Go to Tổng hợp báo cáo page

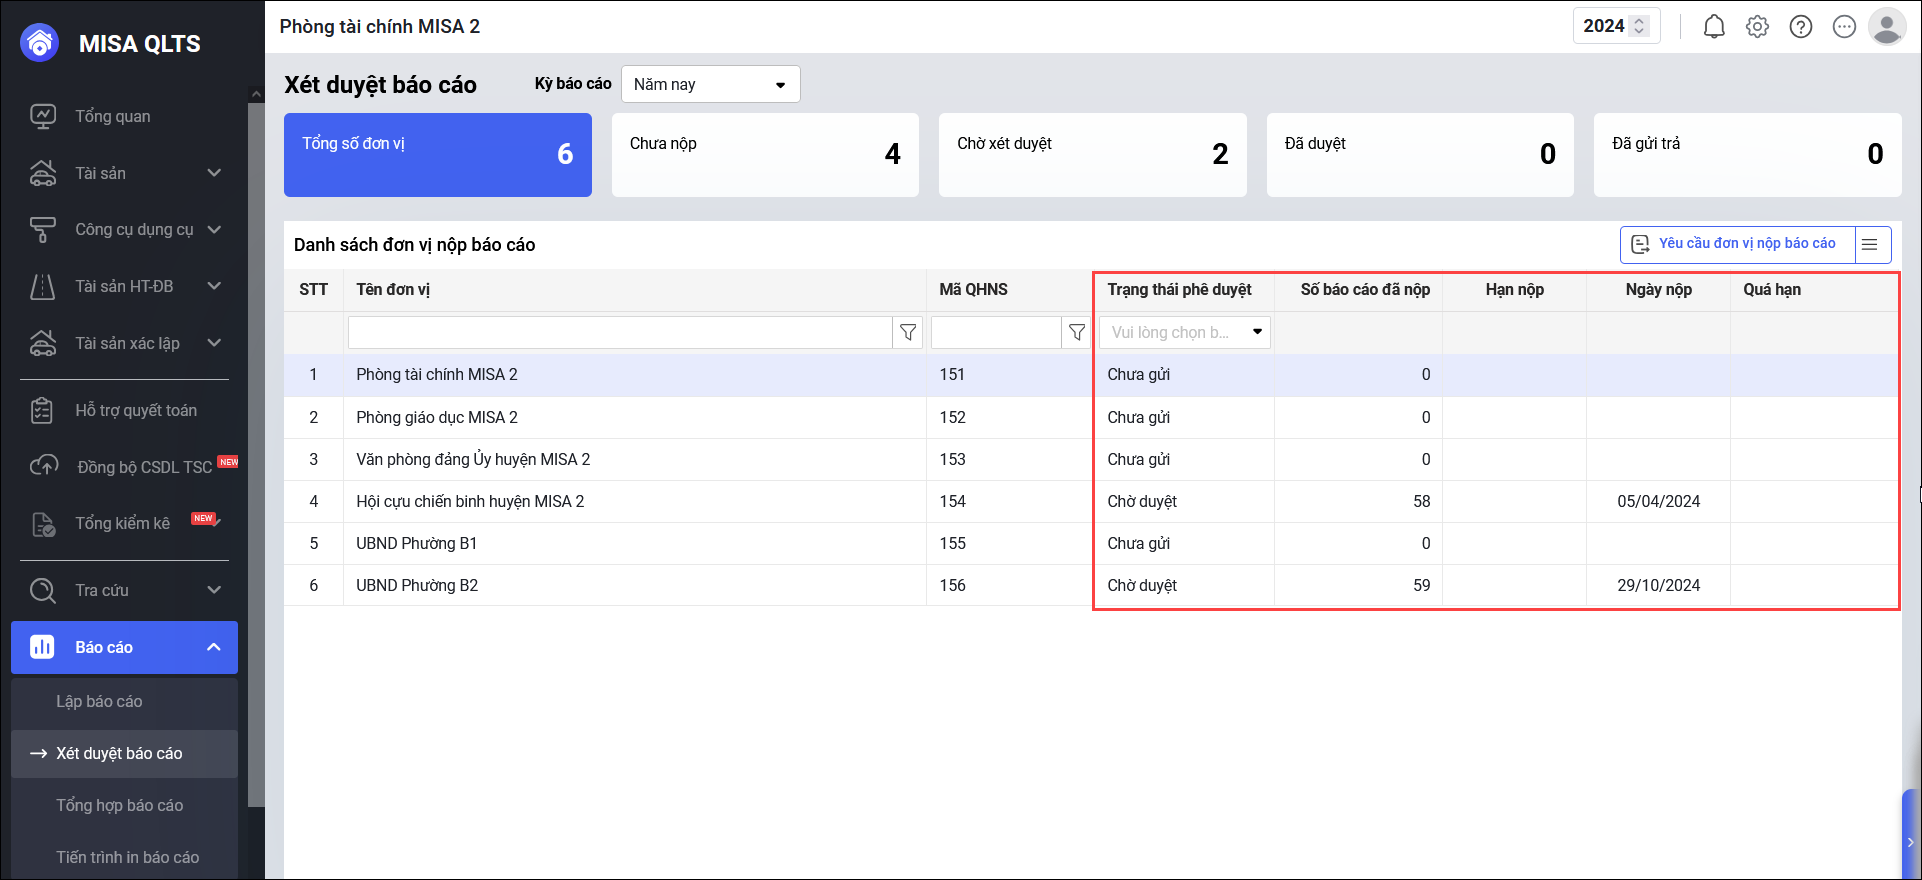click(x=120, y=806)
